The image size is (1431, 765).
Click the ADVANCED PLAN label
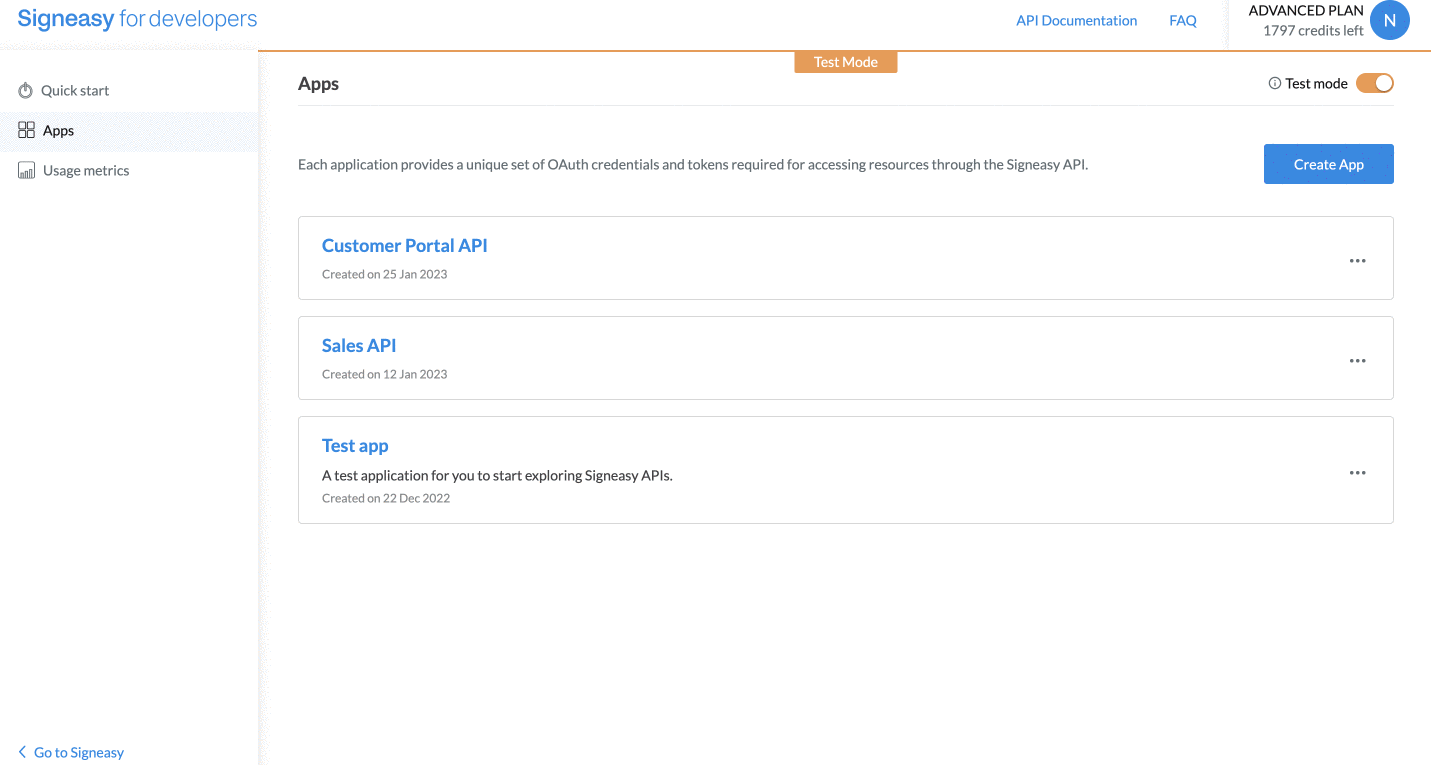[x=1306, y=11]
